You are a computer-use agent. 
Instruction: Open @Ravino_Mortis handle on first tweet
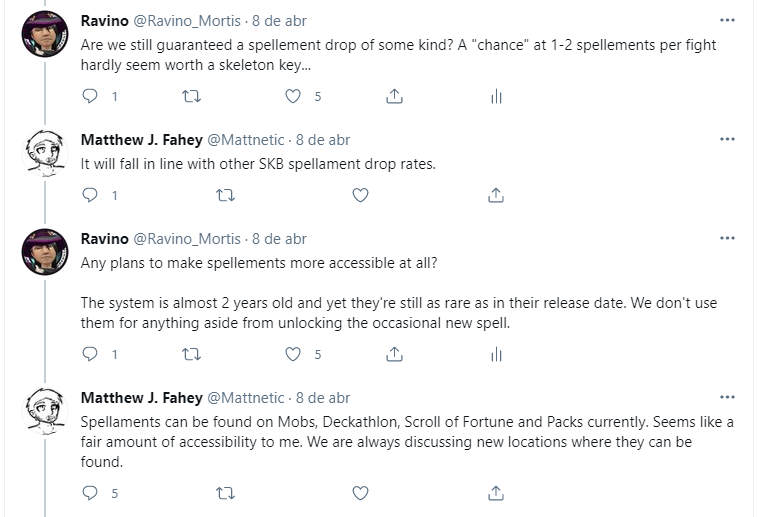coord(187,21)
